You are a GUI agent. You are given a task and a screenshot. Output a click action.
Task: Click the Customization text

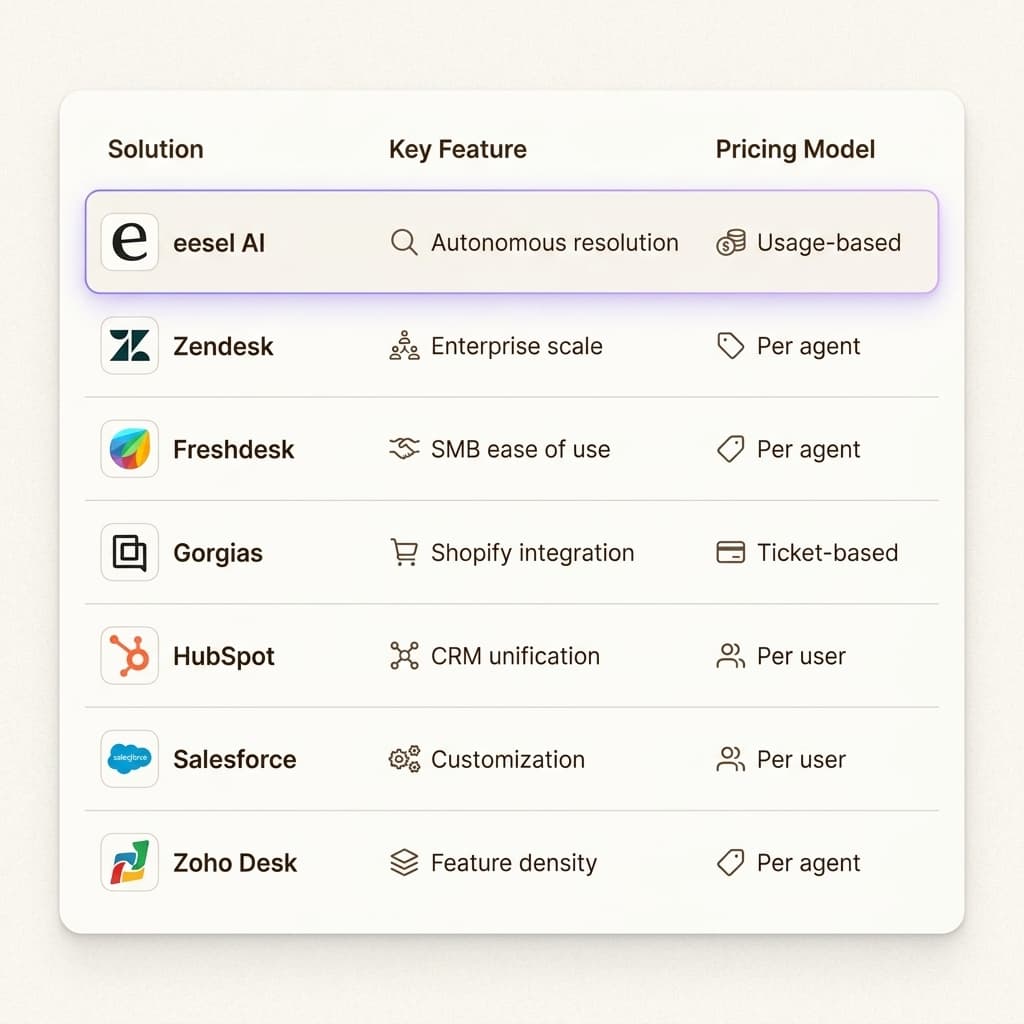[508, 759]
